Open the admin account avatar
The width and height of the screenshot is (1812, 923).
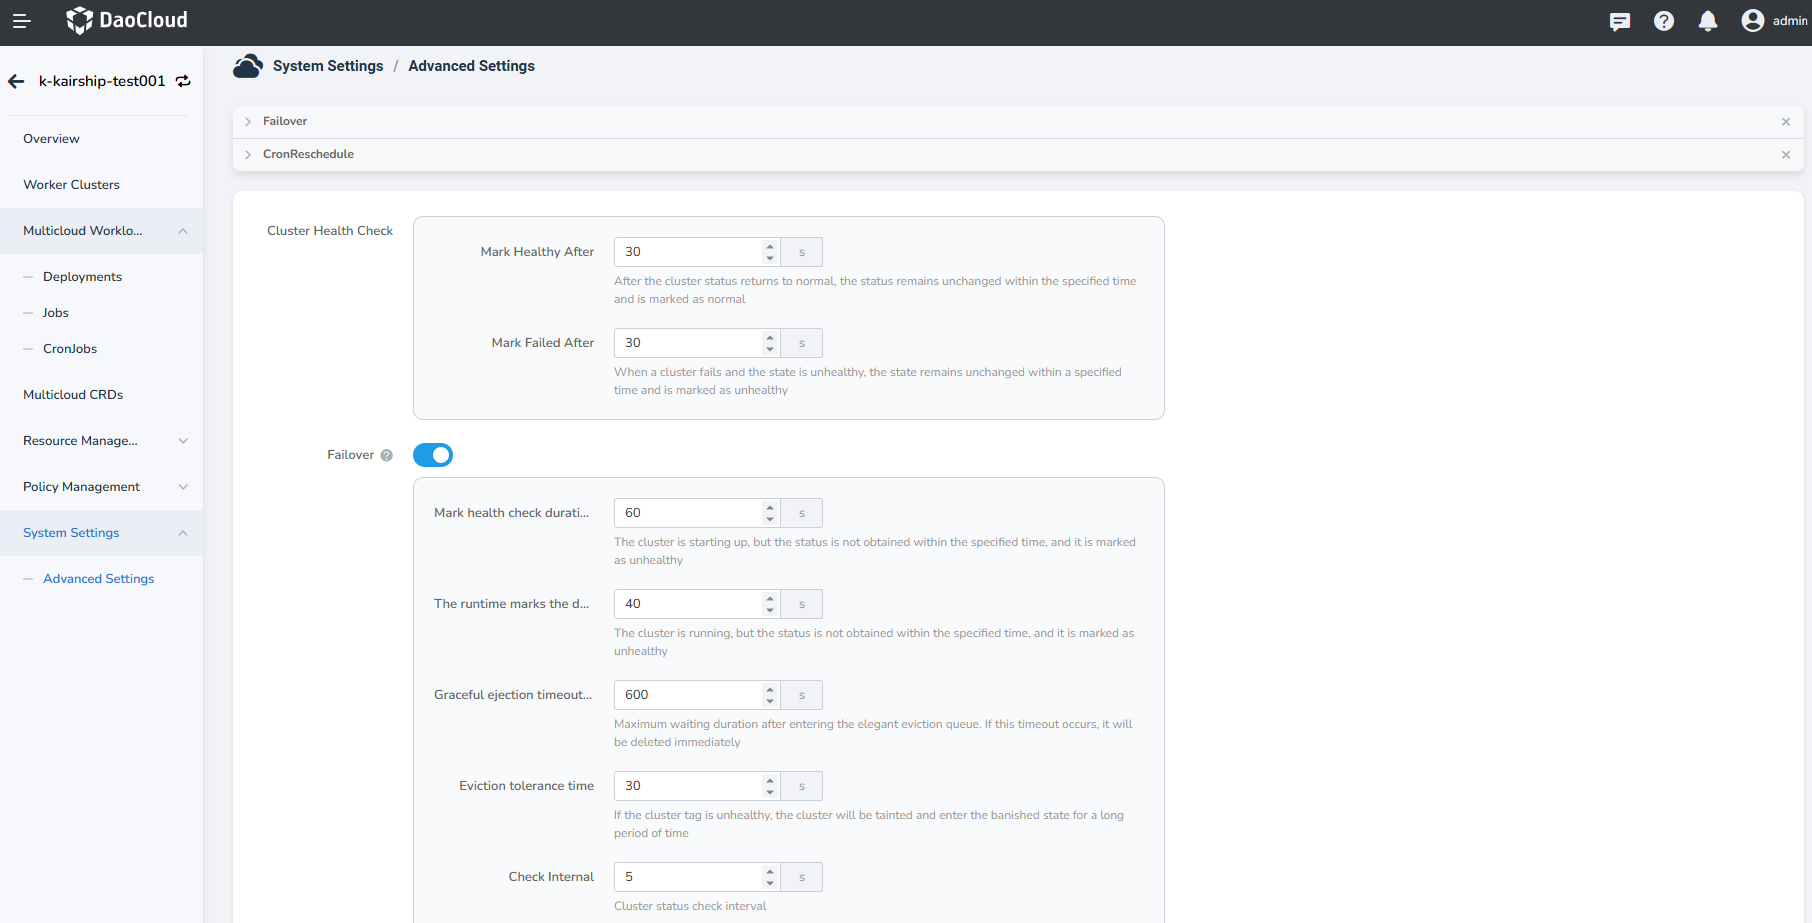(1752, 21)
